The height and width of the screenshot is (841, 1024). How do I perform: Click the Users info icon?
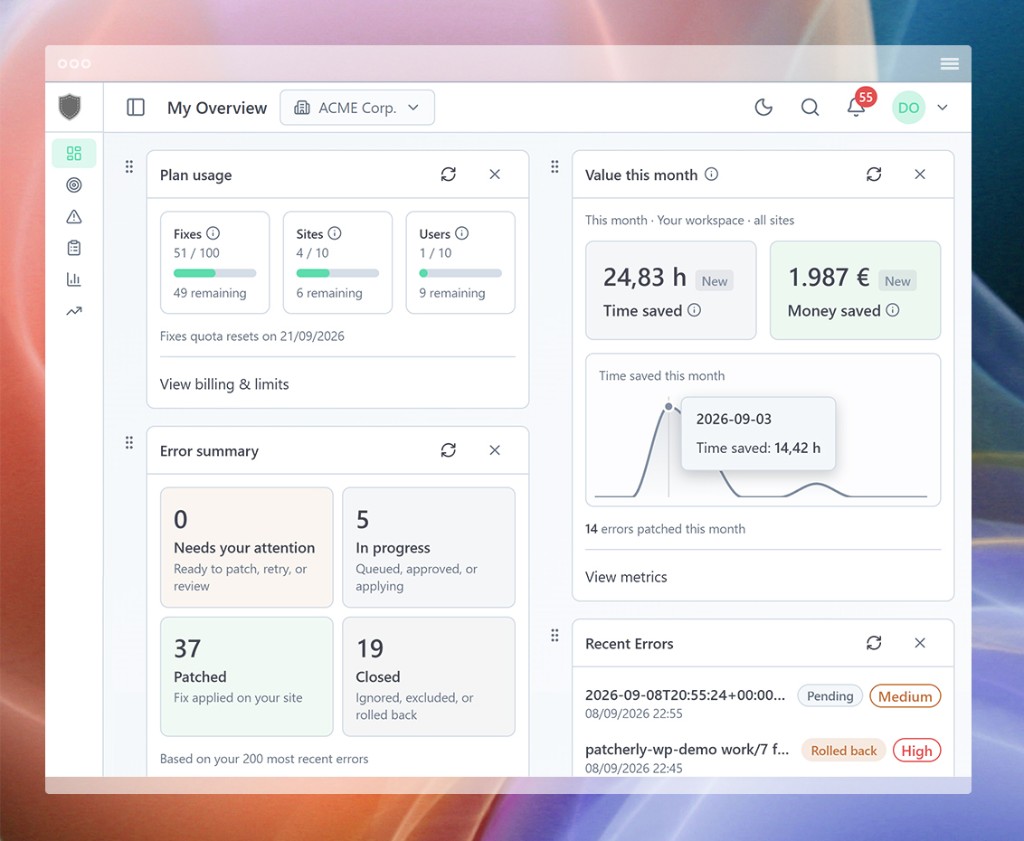462,233
